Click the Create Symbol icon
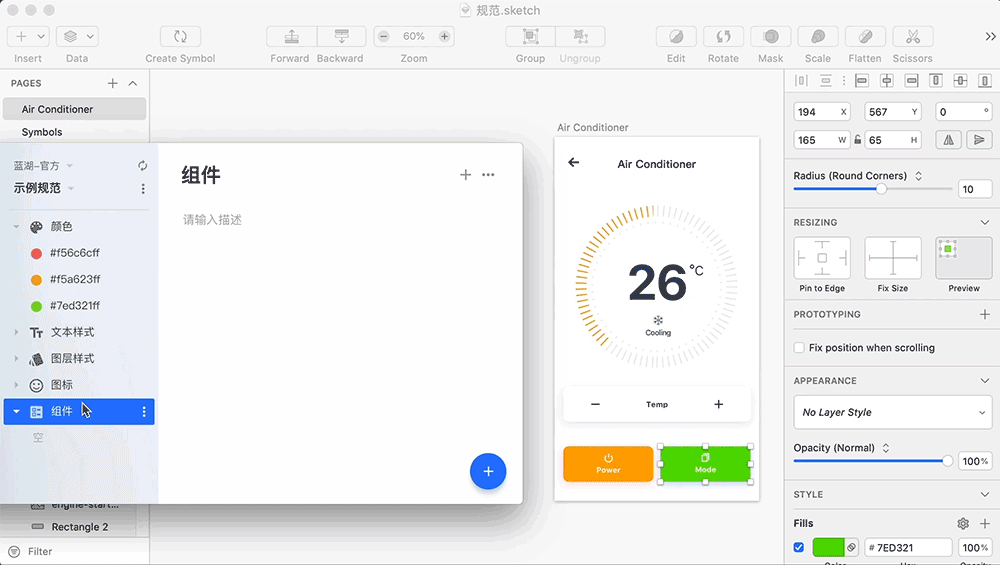This screenshot has width=1000, height=565. click(180, 36)
